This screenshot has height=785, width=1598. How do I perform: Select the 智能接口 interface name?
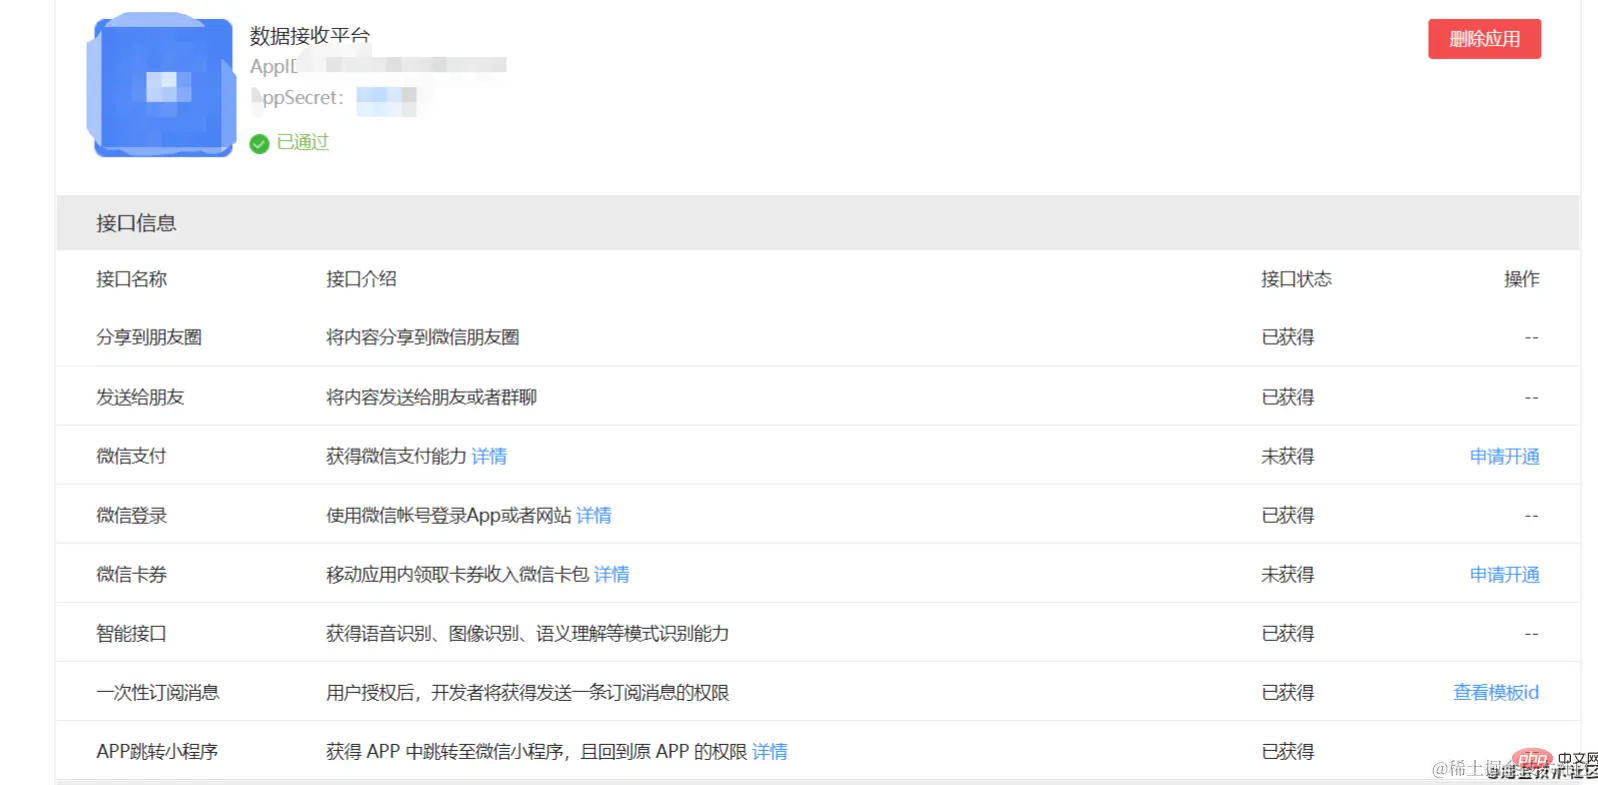coord(131,633)
